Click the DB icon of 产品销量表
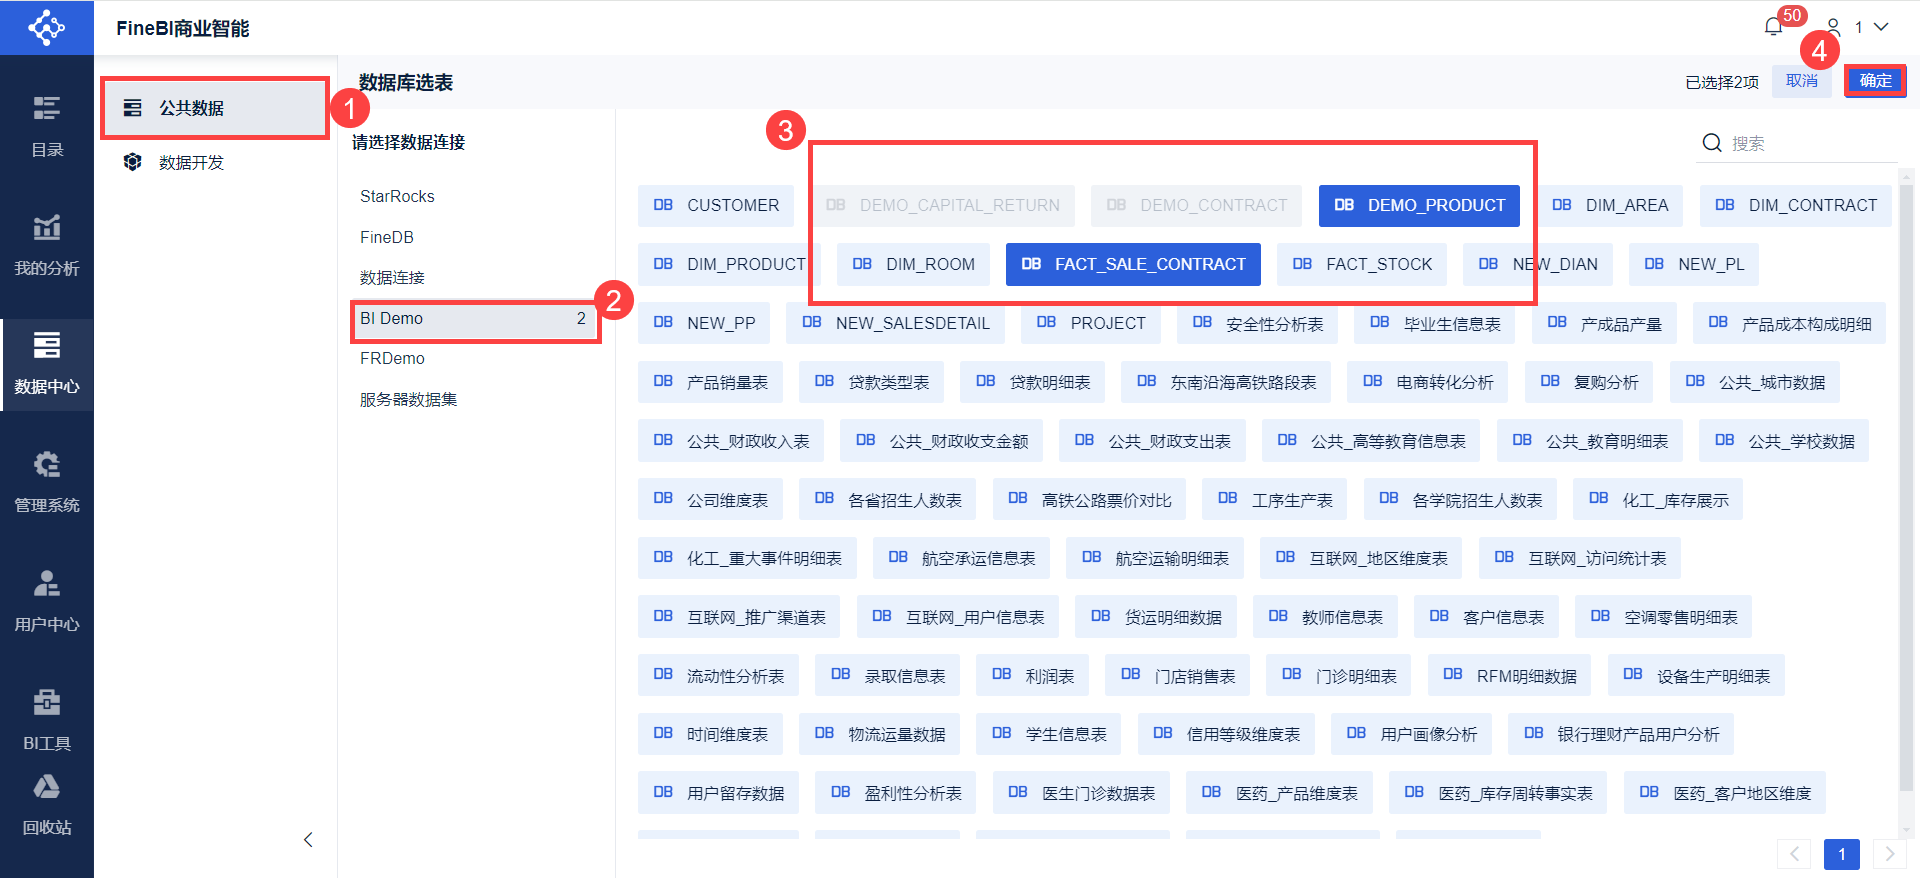This screenshot has height=878, width=1920. [663, 381]
